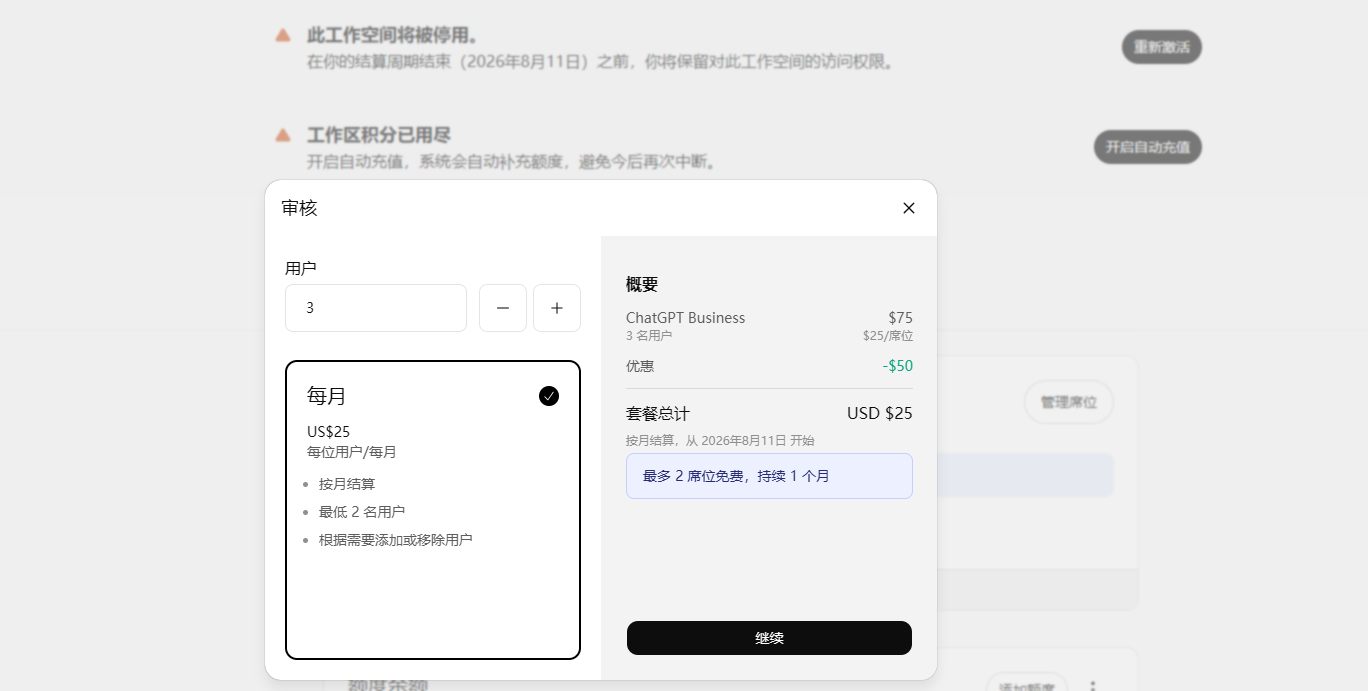Click the $25/席位 text
Image resolution: width=1368 pixels, height=691 pixels.
point(888,336)
